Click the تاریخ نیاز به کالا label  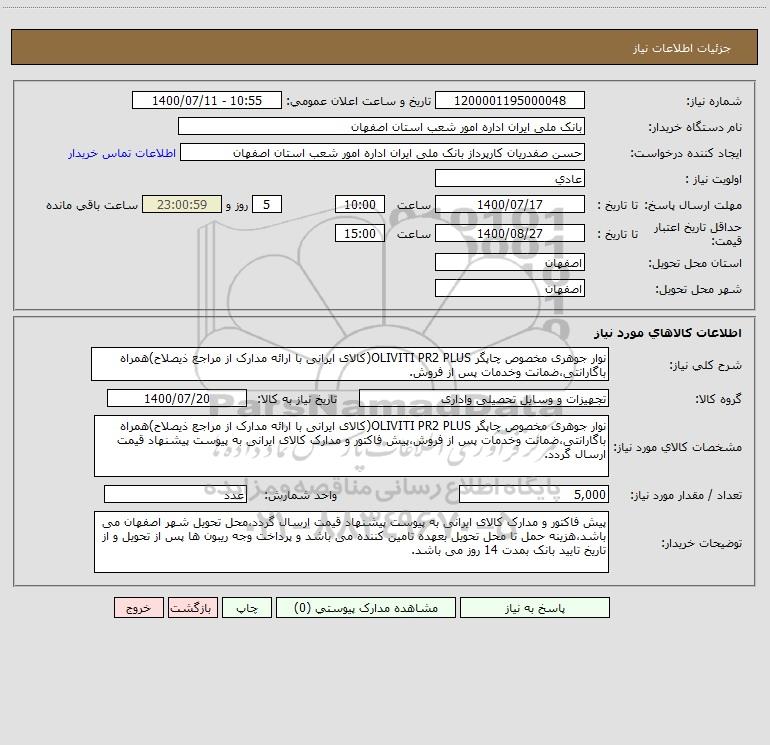pyautogui.click(x=298, y=399)
